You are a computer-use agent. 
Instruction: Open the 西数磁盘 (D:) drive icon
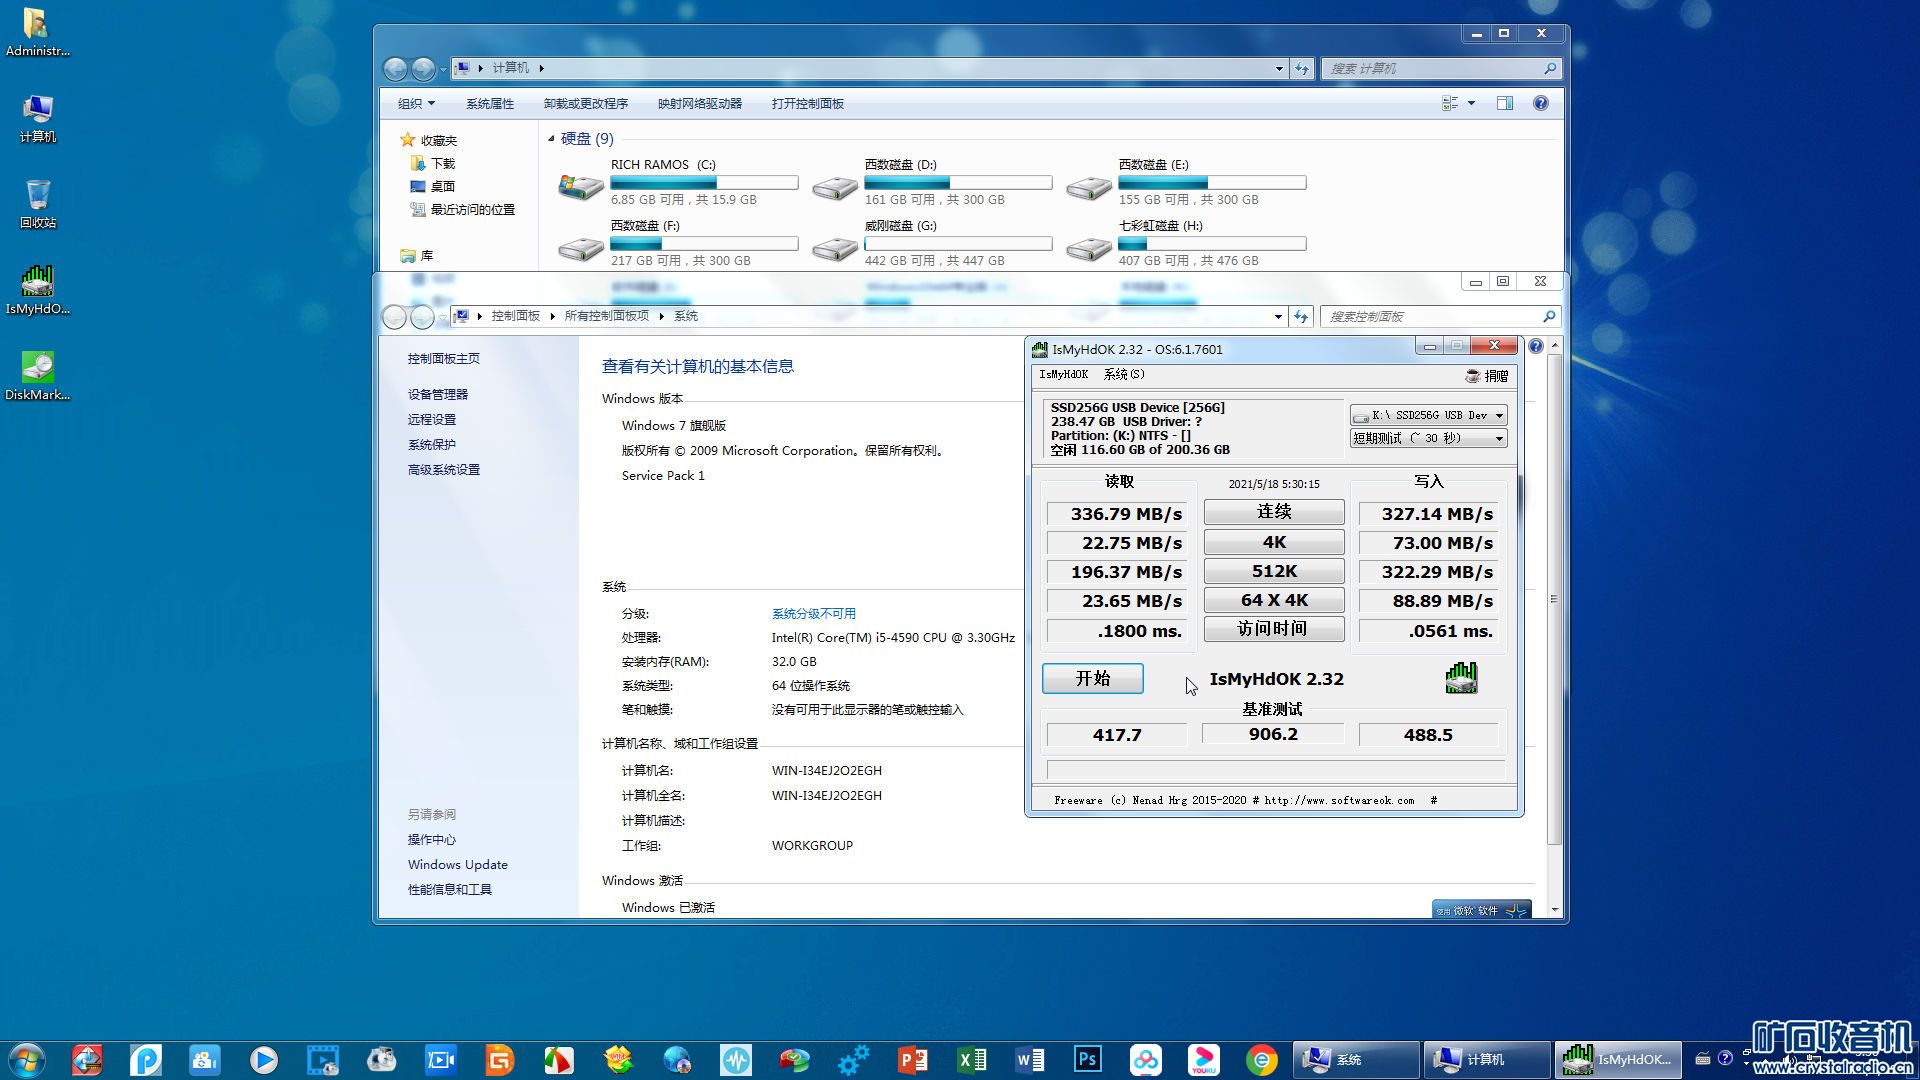[x=835, y=187]
